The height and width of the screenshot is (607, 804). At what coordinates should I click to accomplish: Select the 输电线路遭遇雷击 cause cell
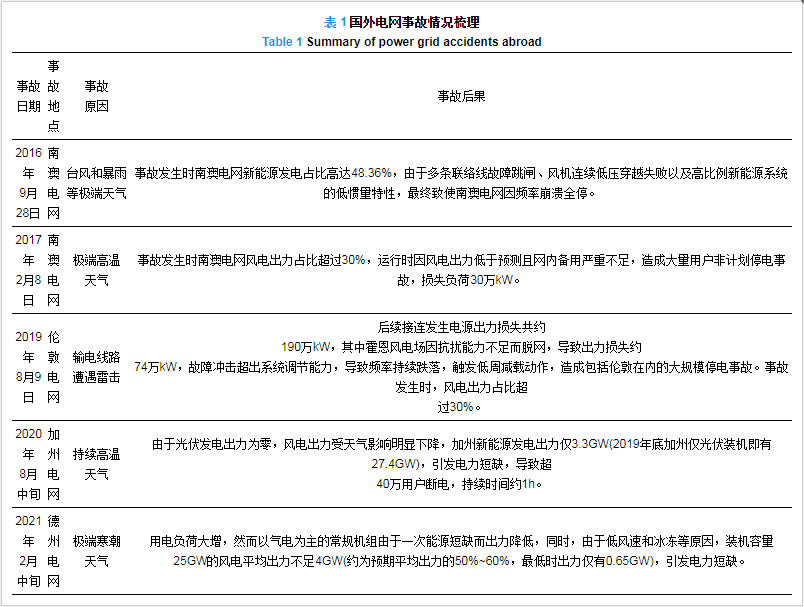pos(96,367)
